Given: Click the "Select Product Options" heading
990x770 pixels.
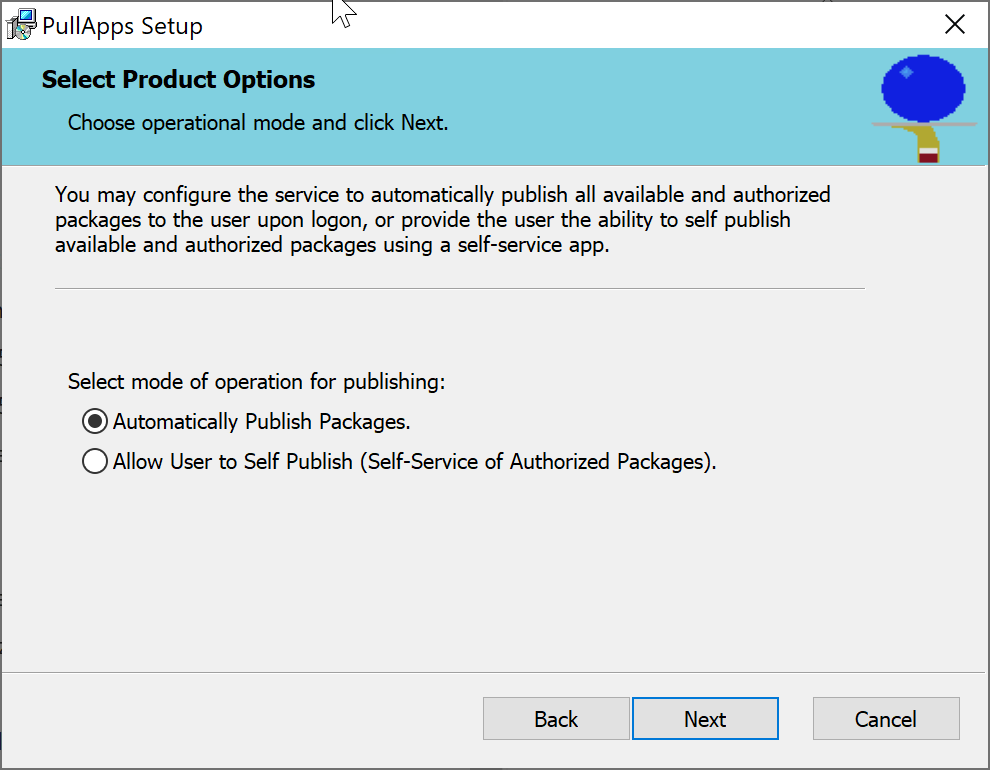Looking at the screenshot, I should pos(178,80).
